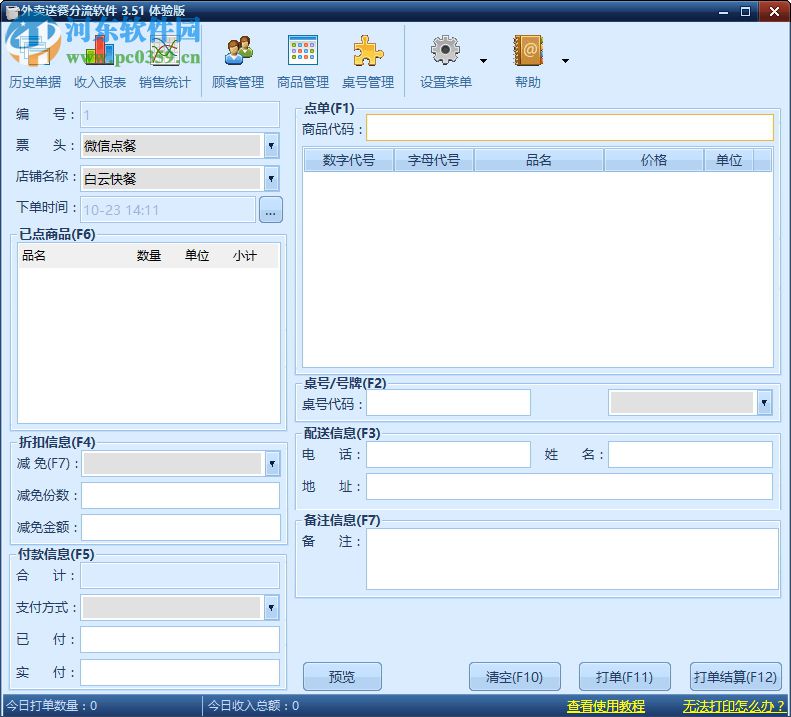
Task: Open the dropdown beside 桌号代码
Action: pos(764,403)
